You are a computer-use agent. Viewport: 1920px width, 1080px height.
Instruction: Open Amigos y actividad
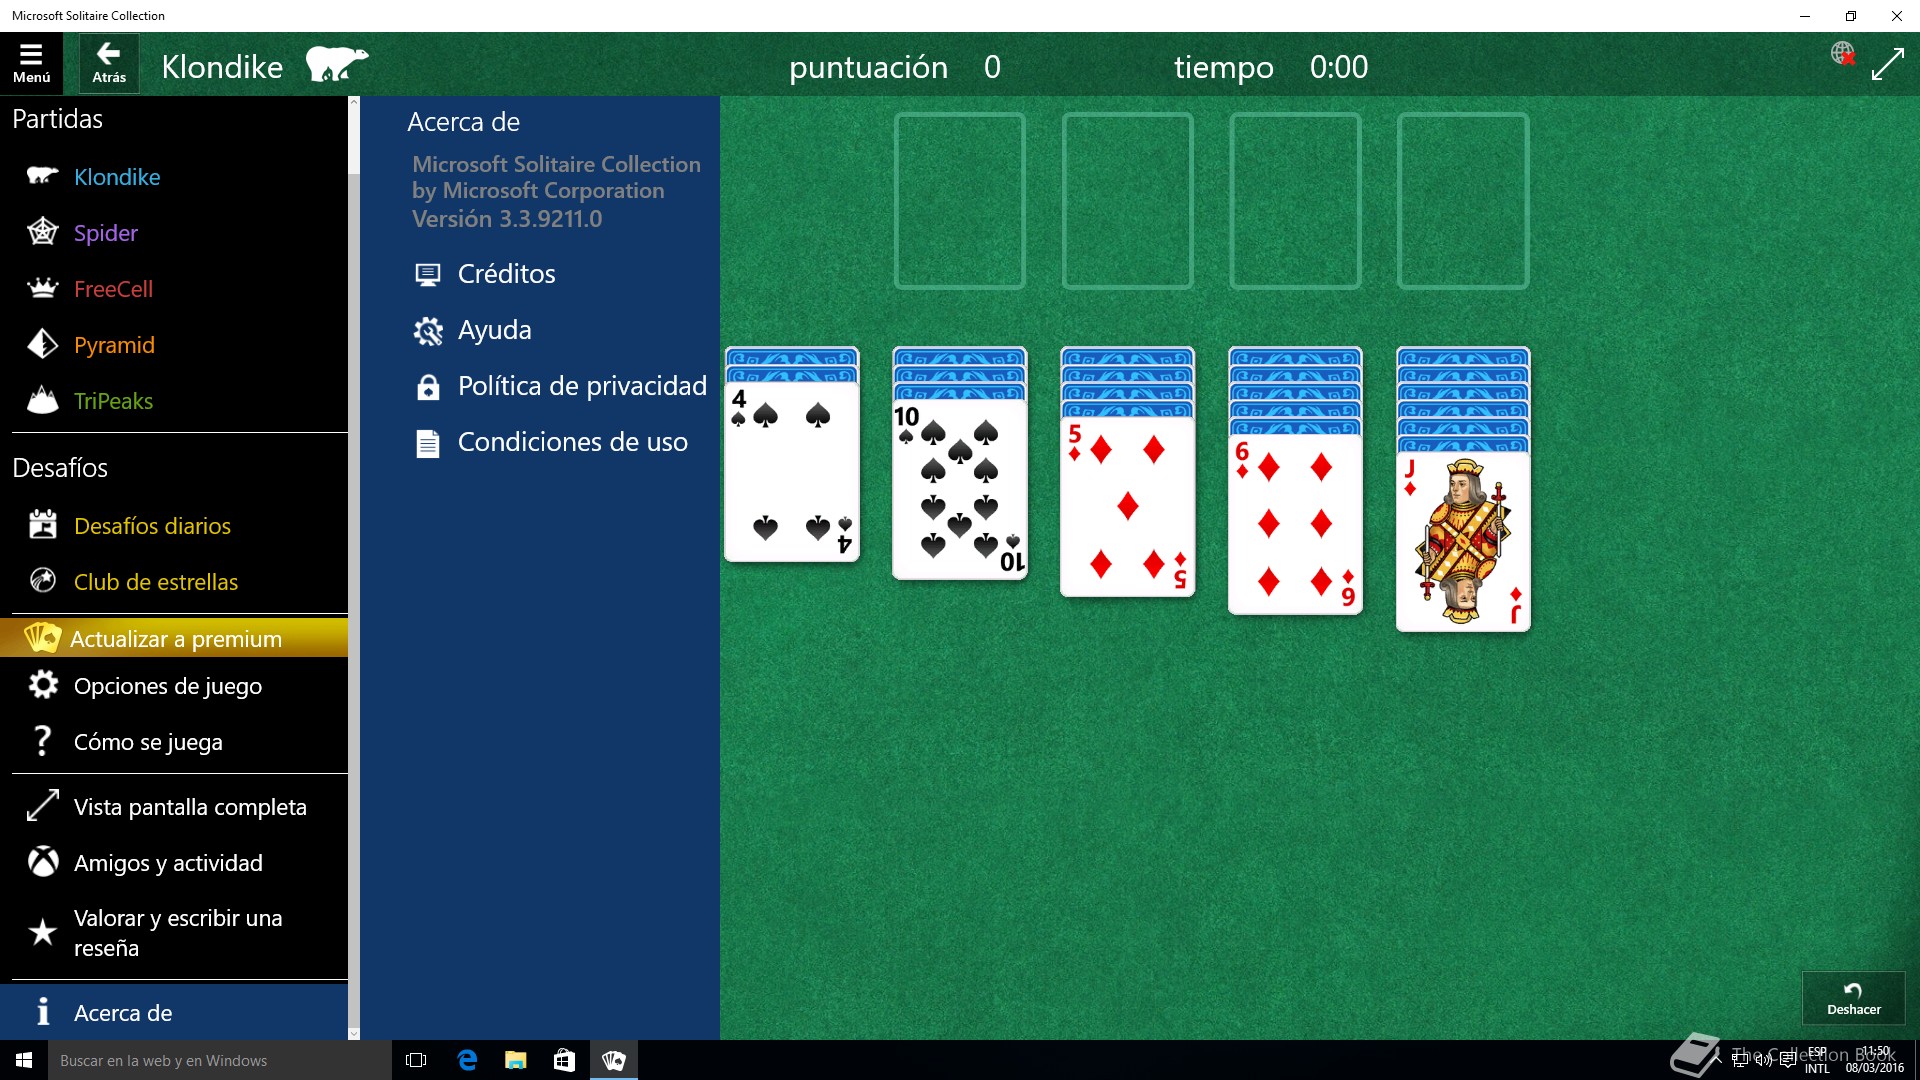coord(174,863)
